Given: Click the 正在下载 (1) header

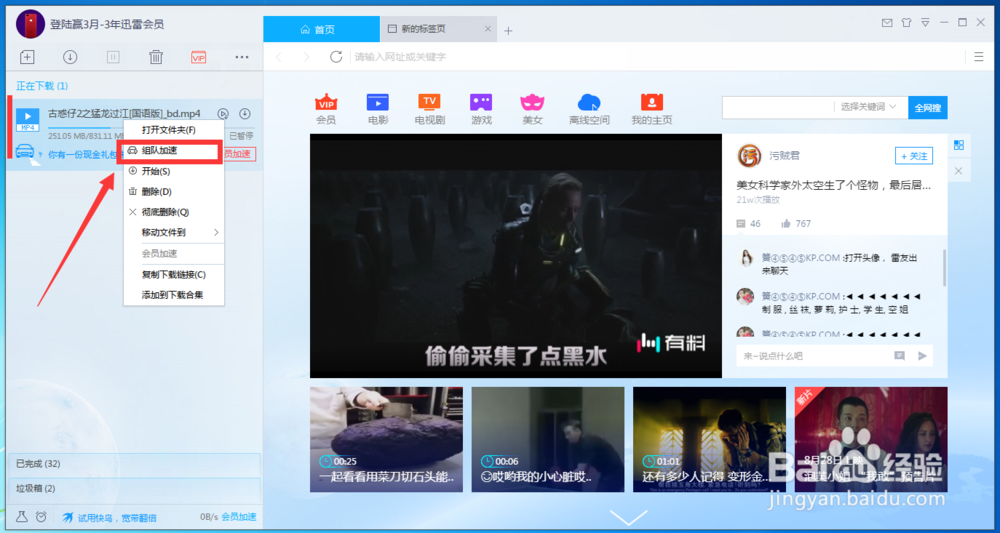Looking at the screenshot, I should click(x=42, y=85).
